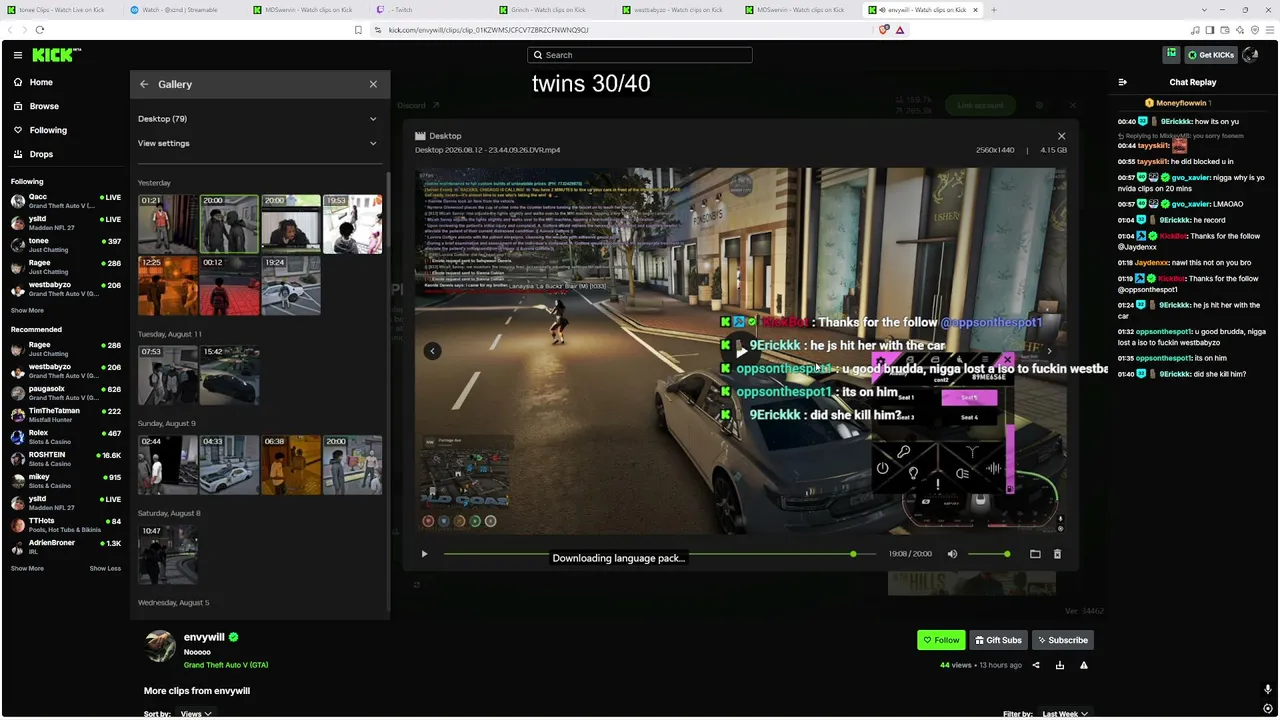Delete the recording with trash icon
This screenshot has height=720, width=1280.
tap(1057, 554)
